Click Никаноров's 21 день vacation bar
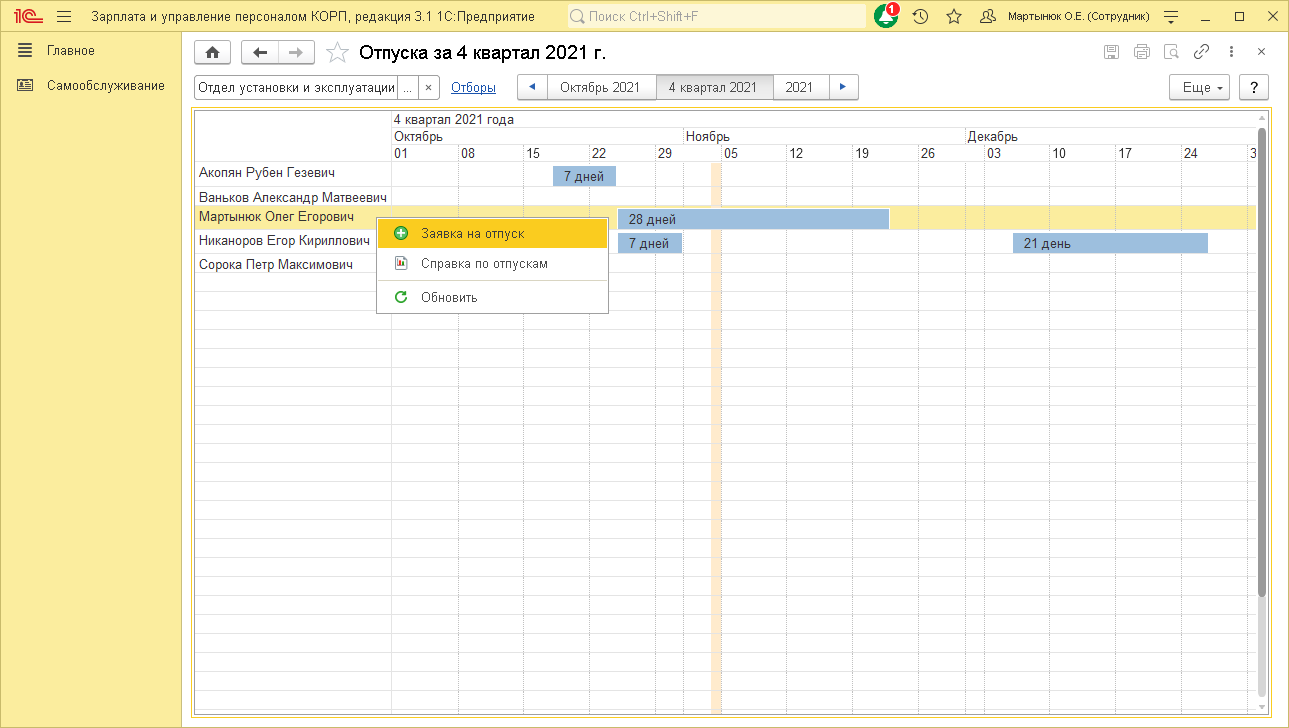This screenshot has width=1289, height=728. pyautogui.click(x=1110, y=243)
